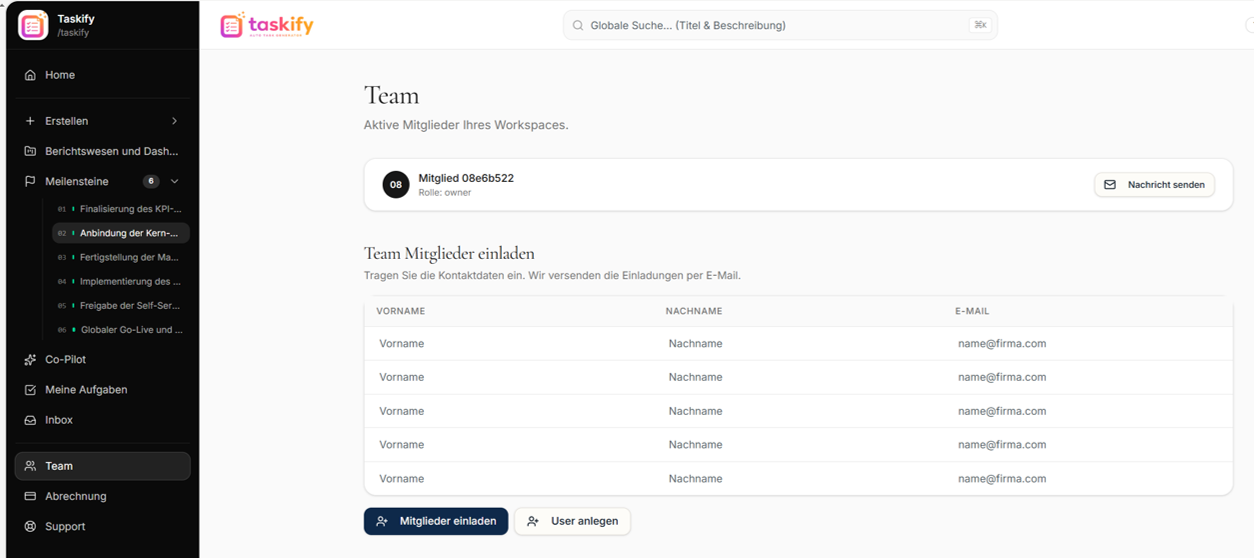This screenshot has width=1254, height=558.
Task: Focus the Vorname field in third invite row
Action: click(510, 412)
